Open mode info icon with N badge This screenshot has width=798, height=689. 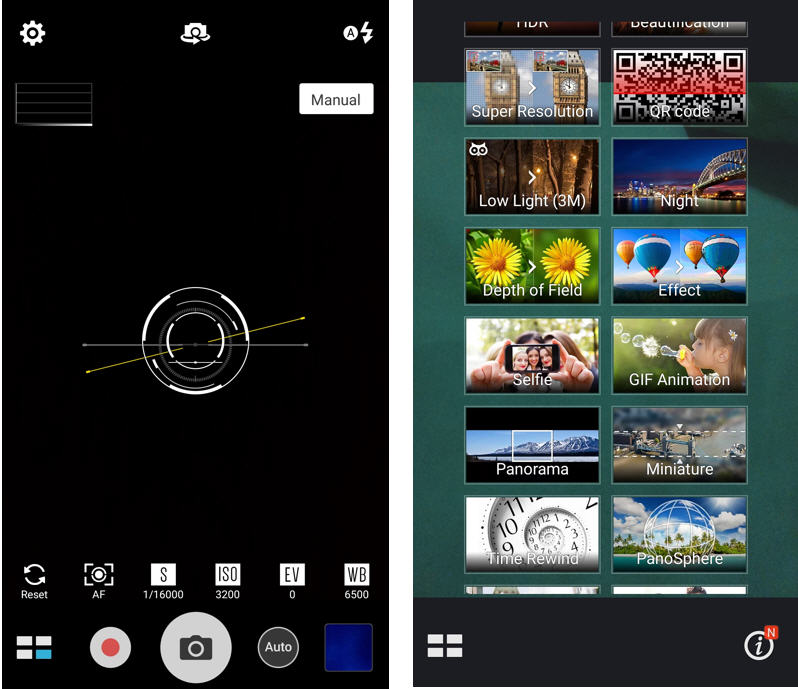(x=760, y=645)
